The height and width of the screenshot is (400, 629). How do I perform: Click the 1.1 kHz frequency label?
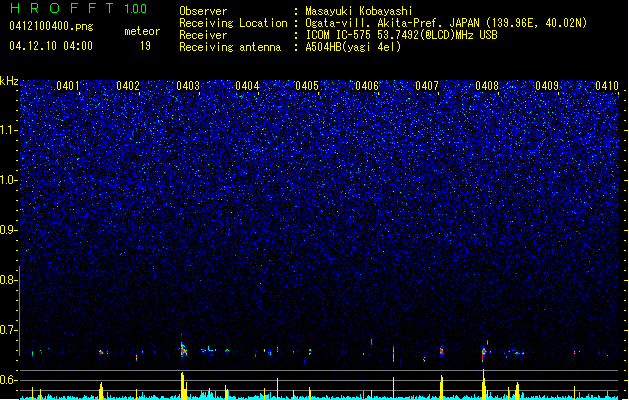point(8,130)
